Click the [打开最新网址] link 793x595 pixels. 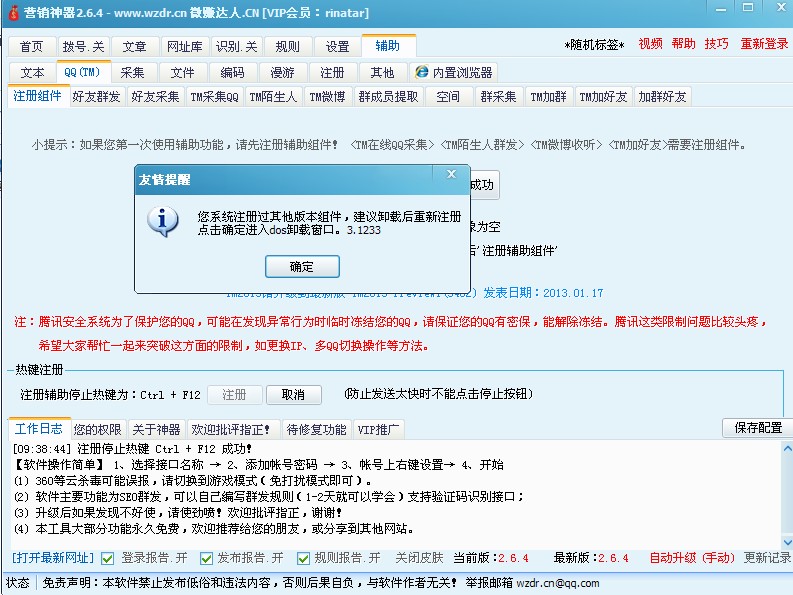[53, 558]
